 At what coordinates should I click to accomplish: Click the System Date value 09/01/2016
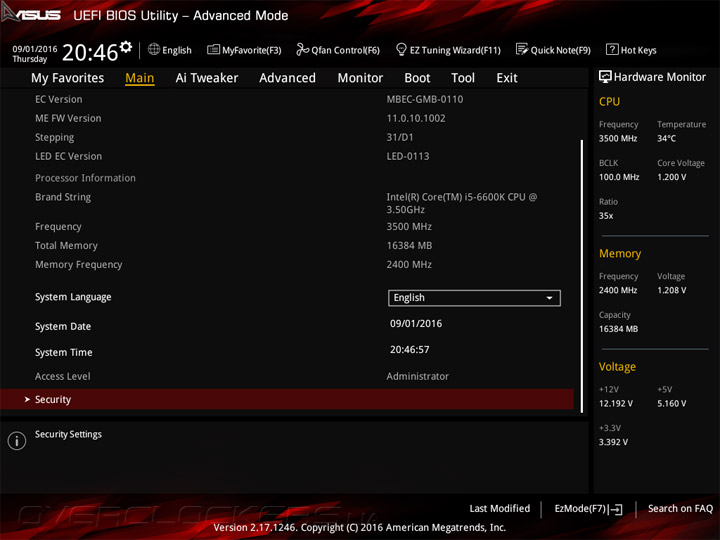(416, 324)
